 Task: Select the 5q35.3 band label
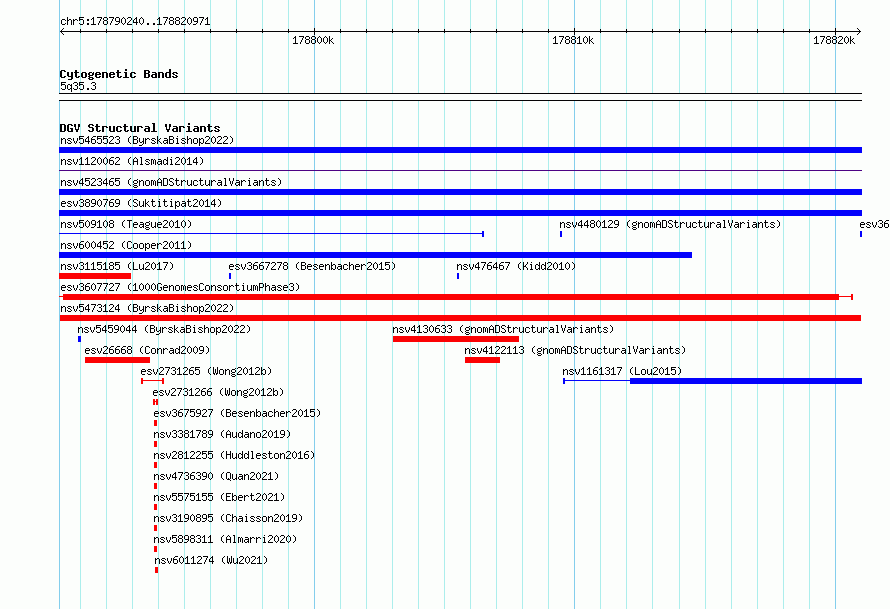coord(78,86)
